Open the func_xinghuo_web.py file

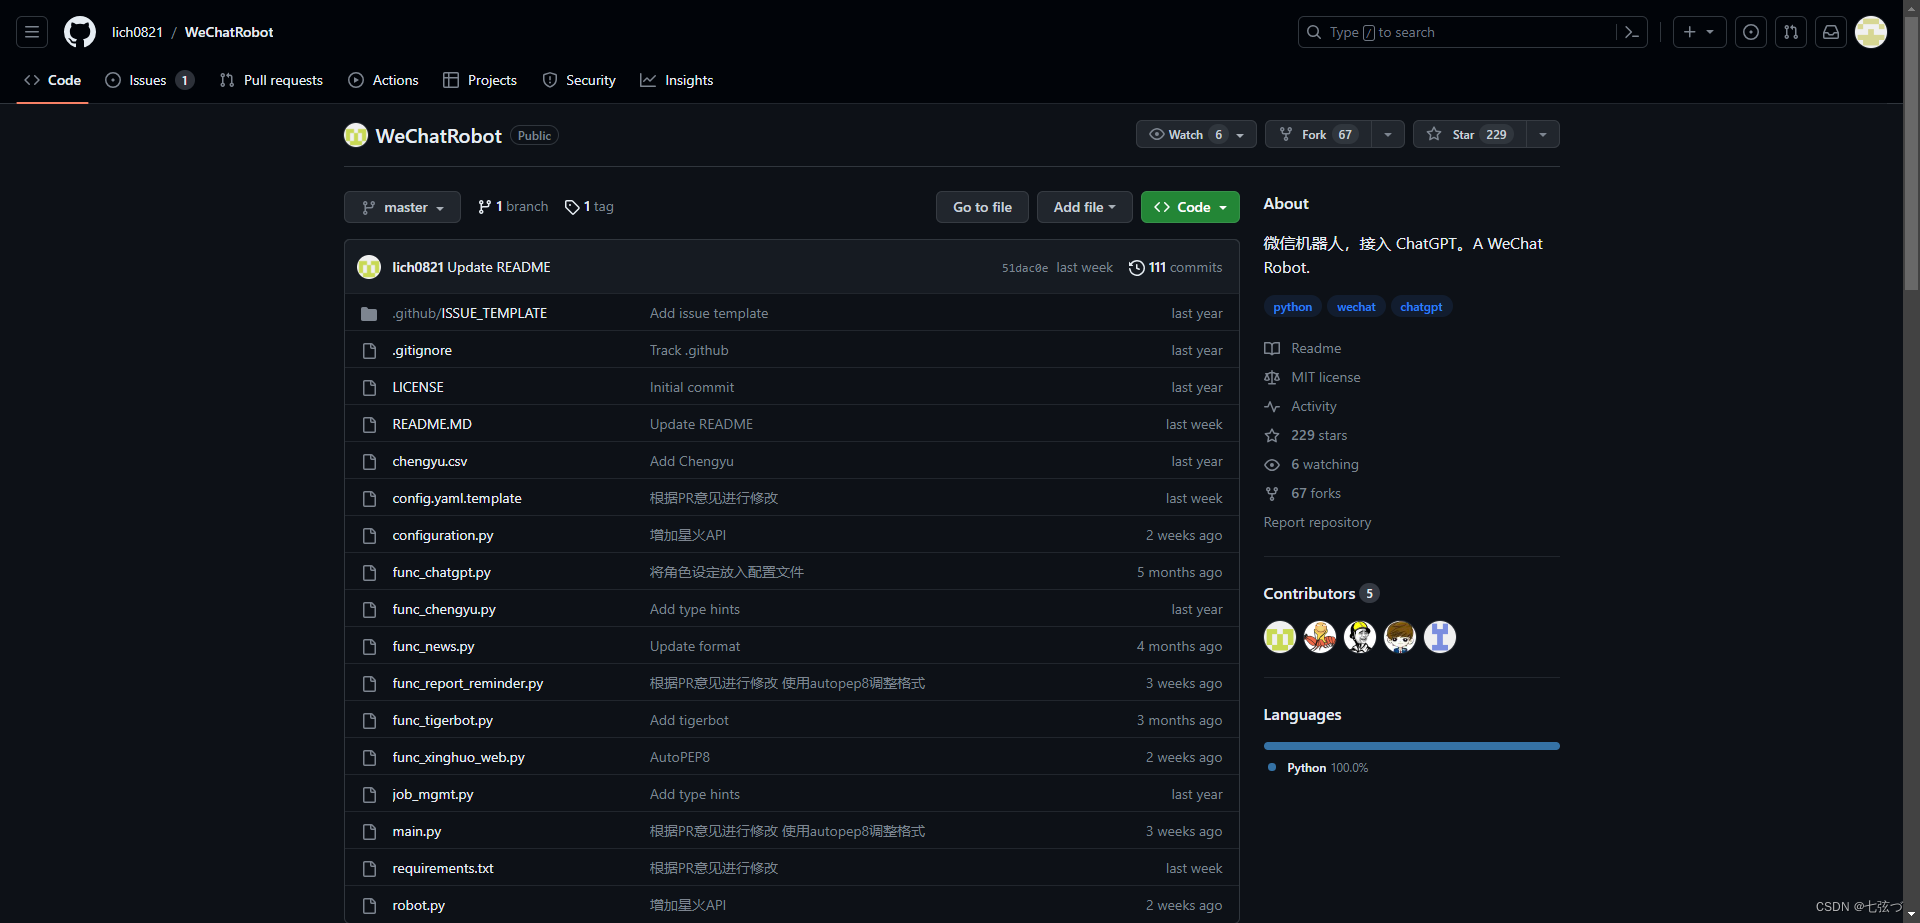pos(458,757)
